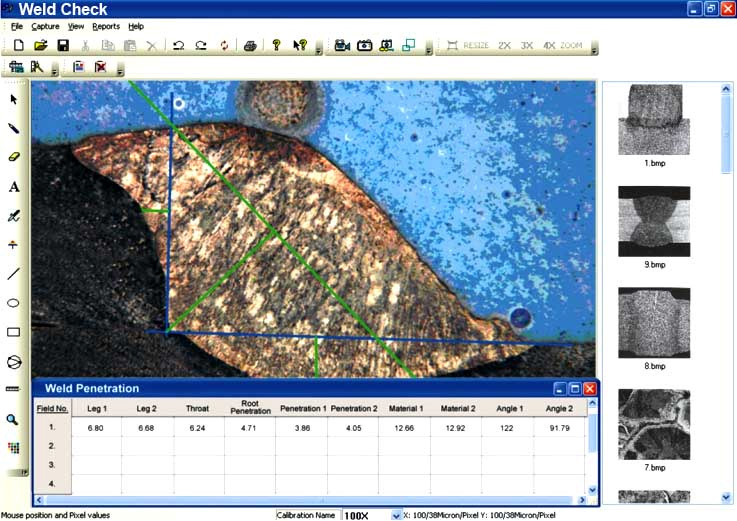Image resolution: width=737 pixels, height=521 pixels.
Task: Click the Throat value 6.24
Action: click(x=197, y=428)
